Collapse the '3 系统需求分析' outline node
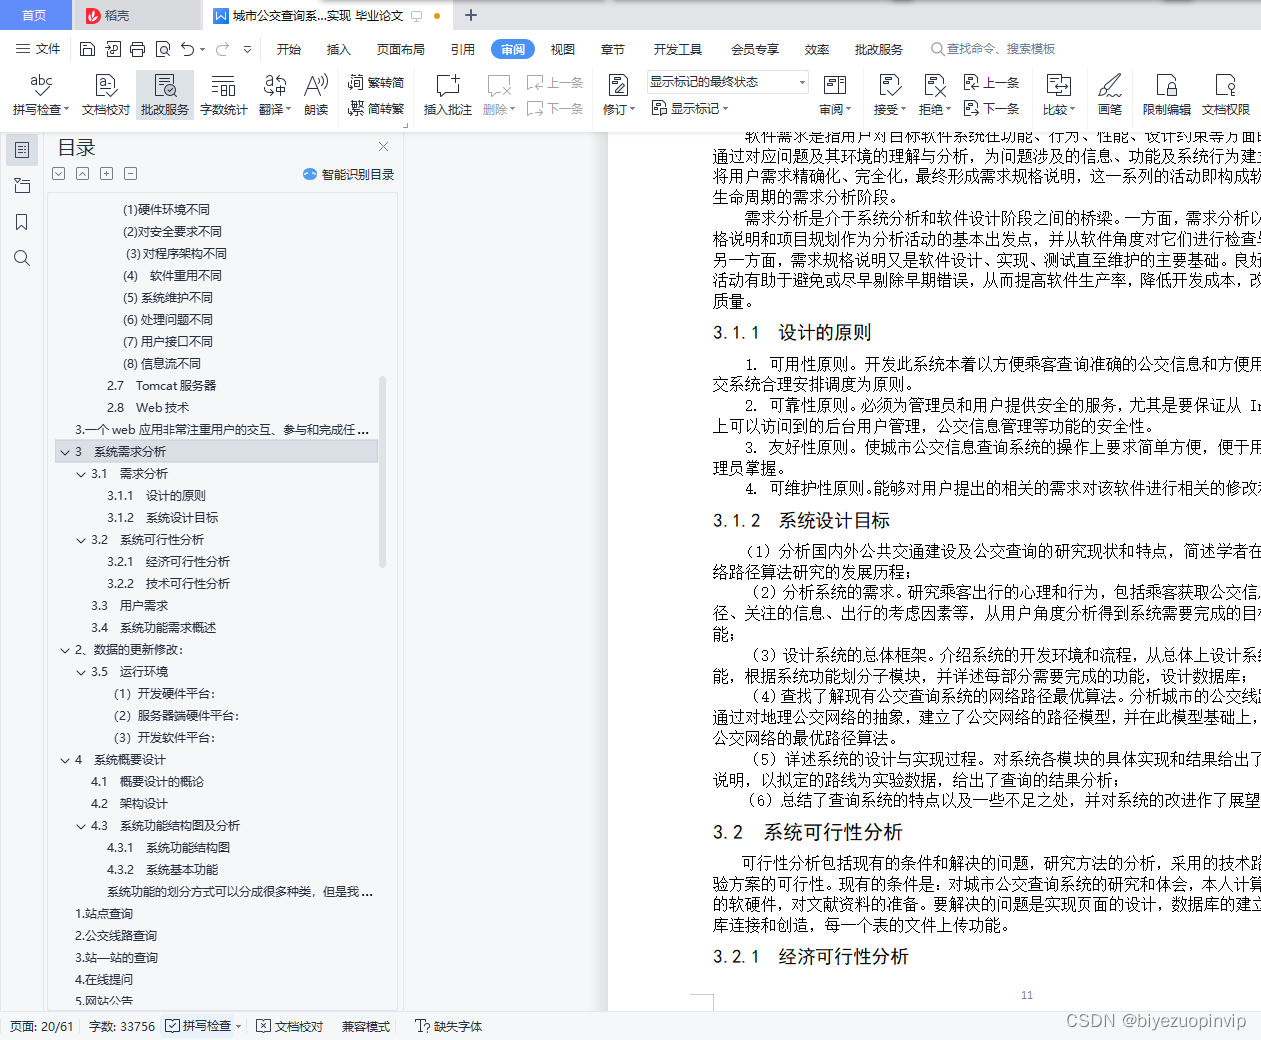 click(x=65, y=452)
